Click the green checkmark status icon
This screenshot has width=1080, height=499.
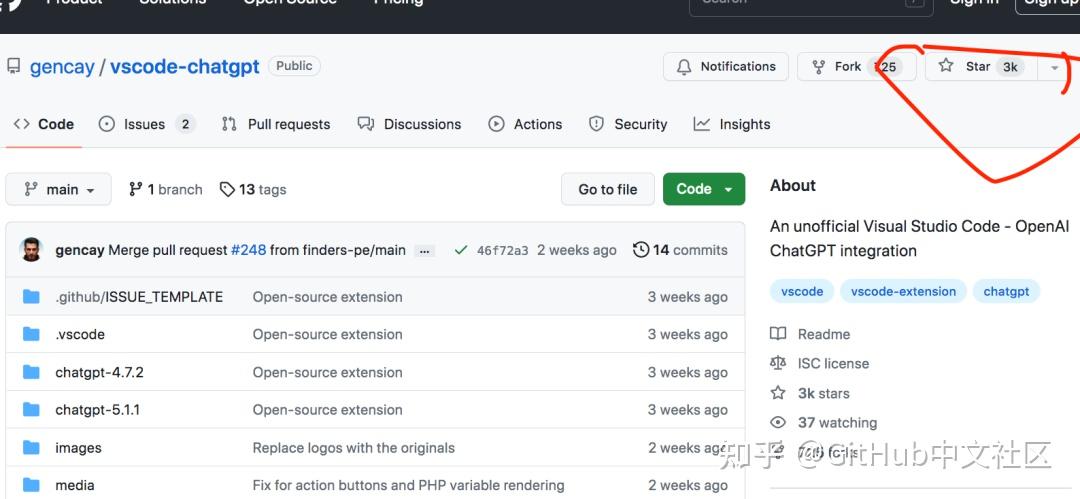tap(461, 250)
